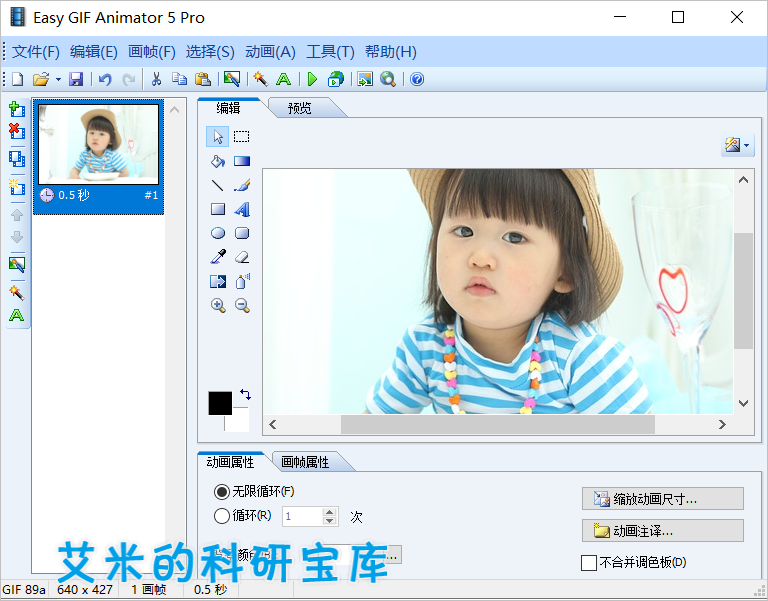Copy frame with the copy icon

pyautogui.click(x=179, y=79)
